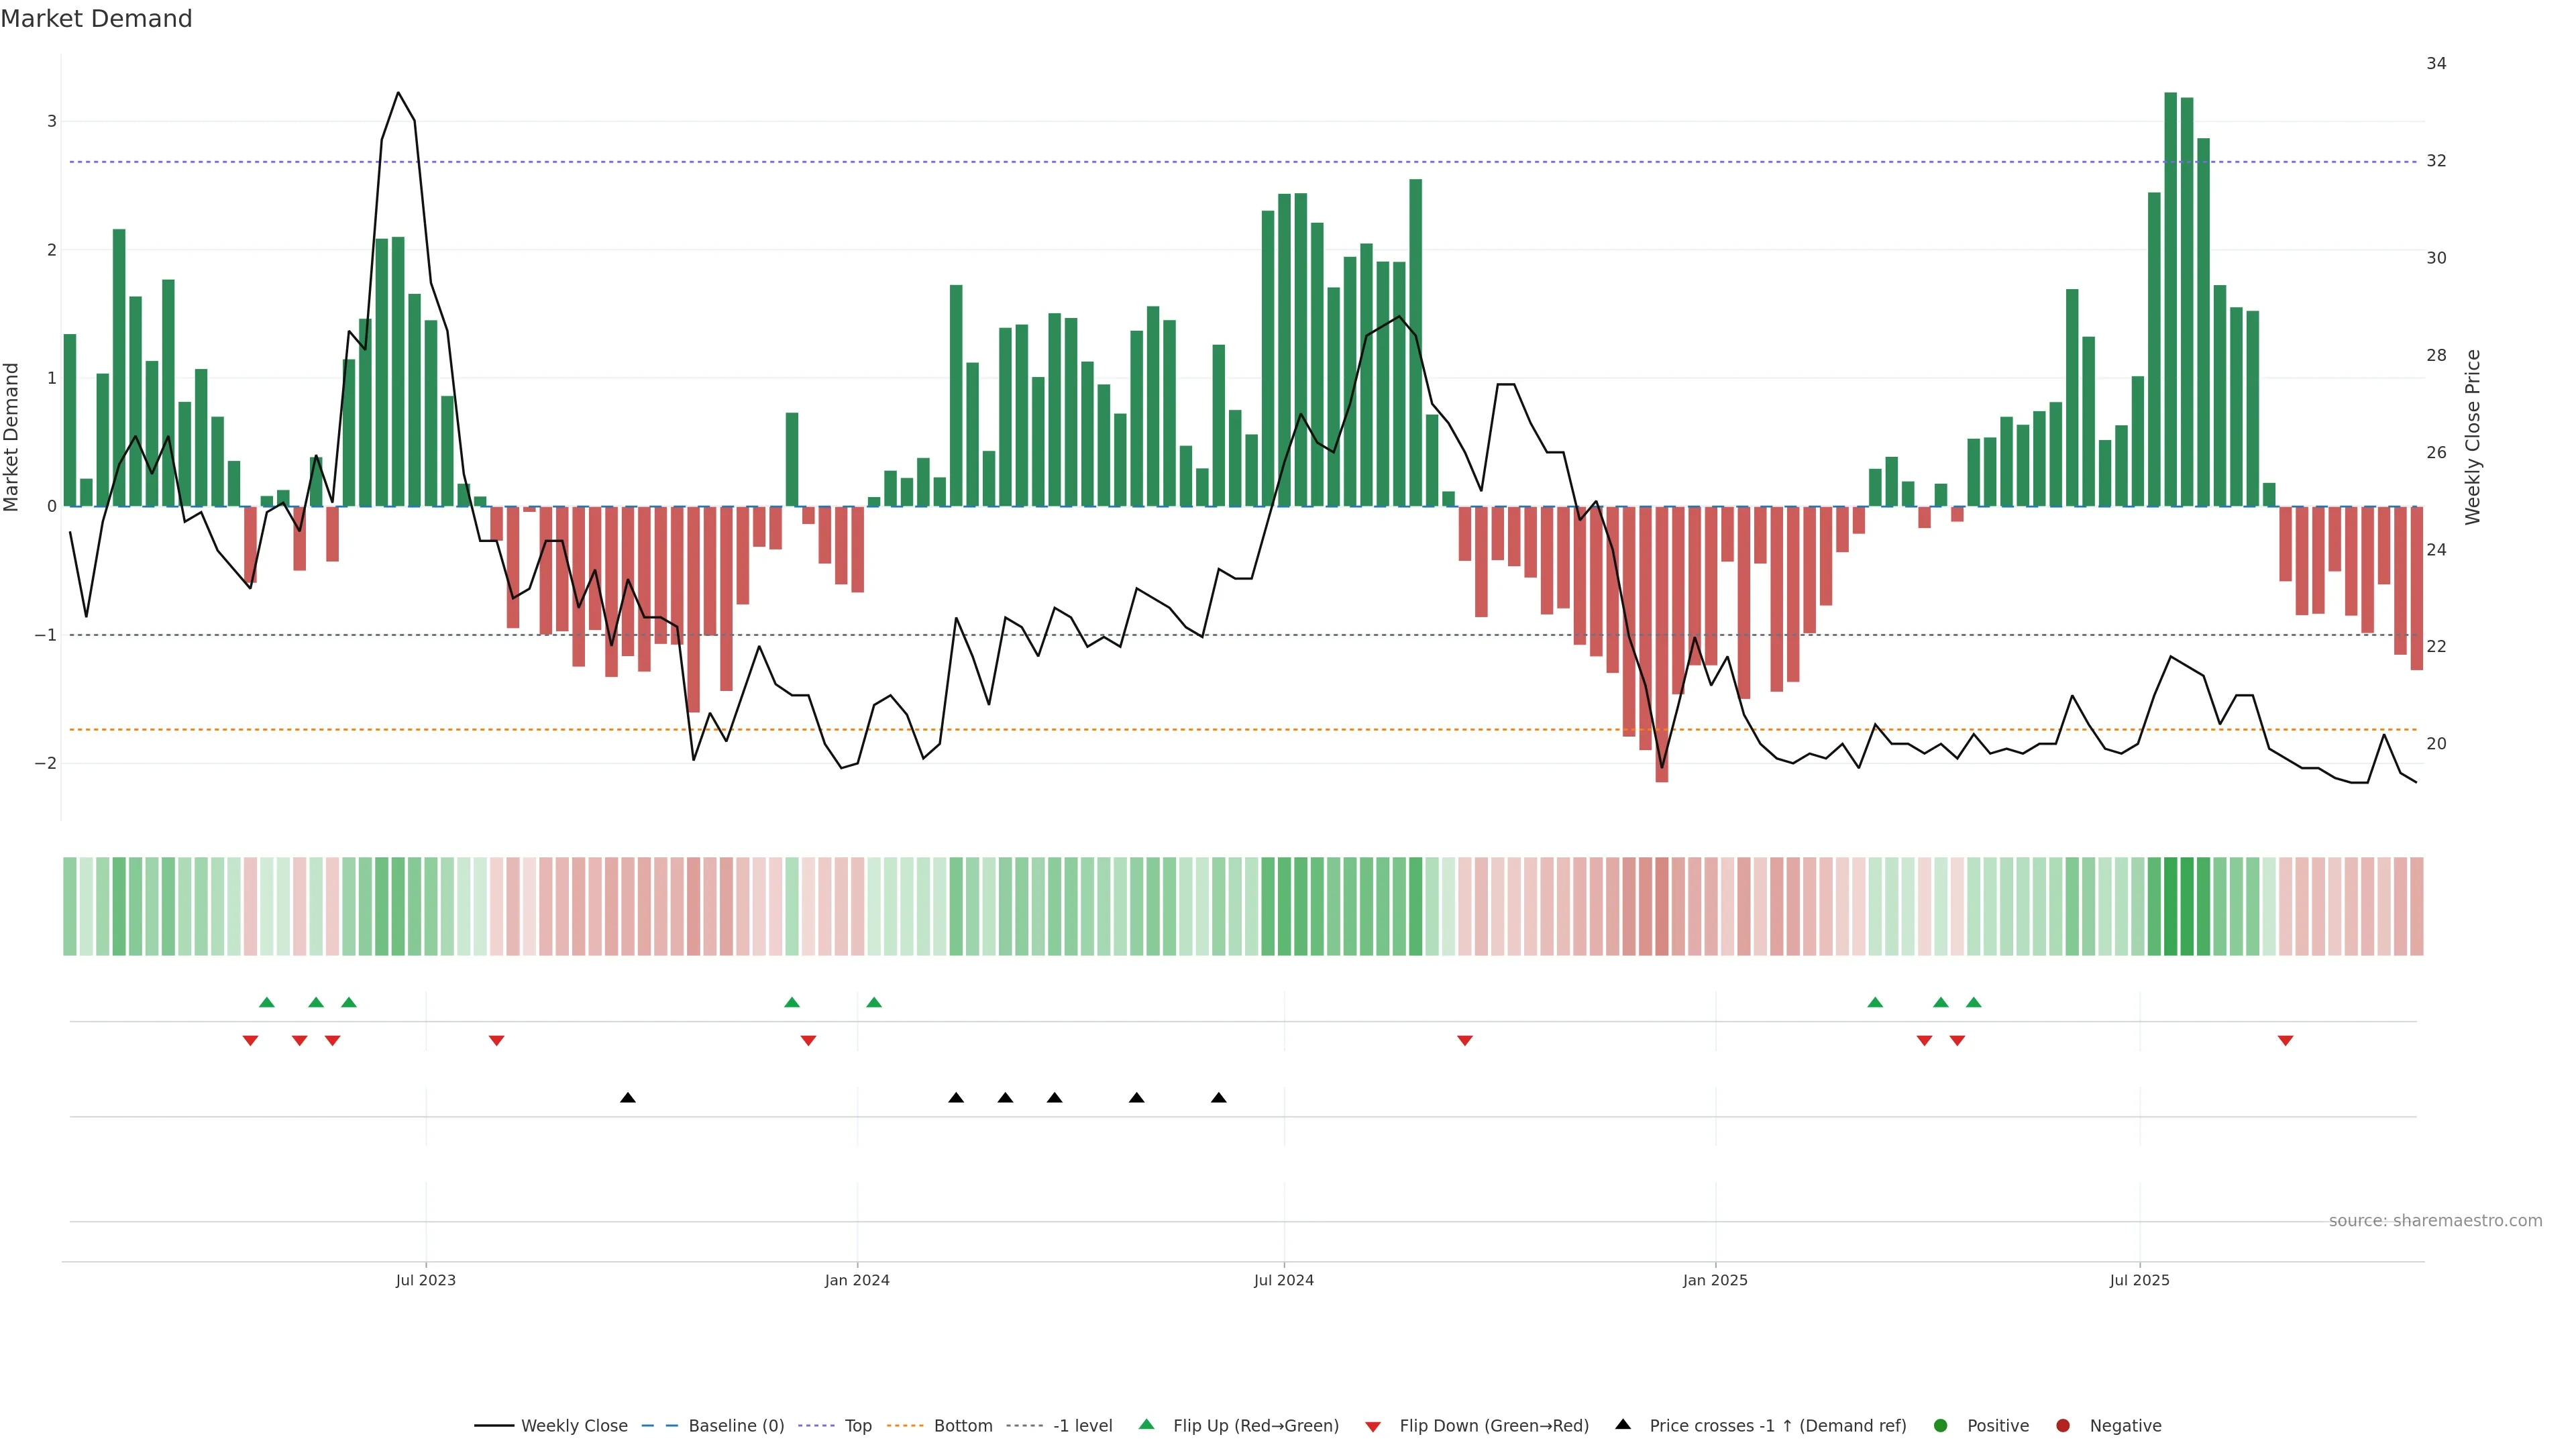Click the black Price crosses -1 legend triangle

click(1623, 1424)
